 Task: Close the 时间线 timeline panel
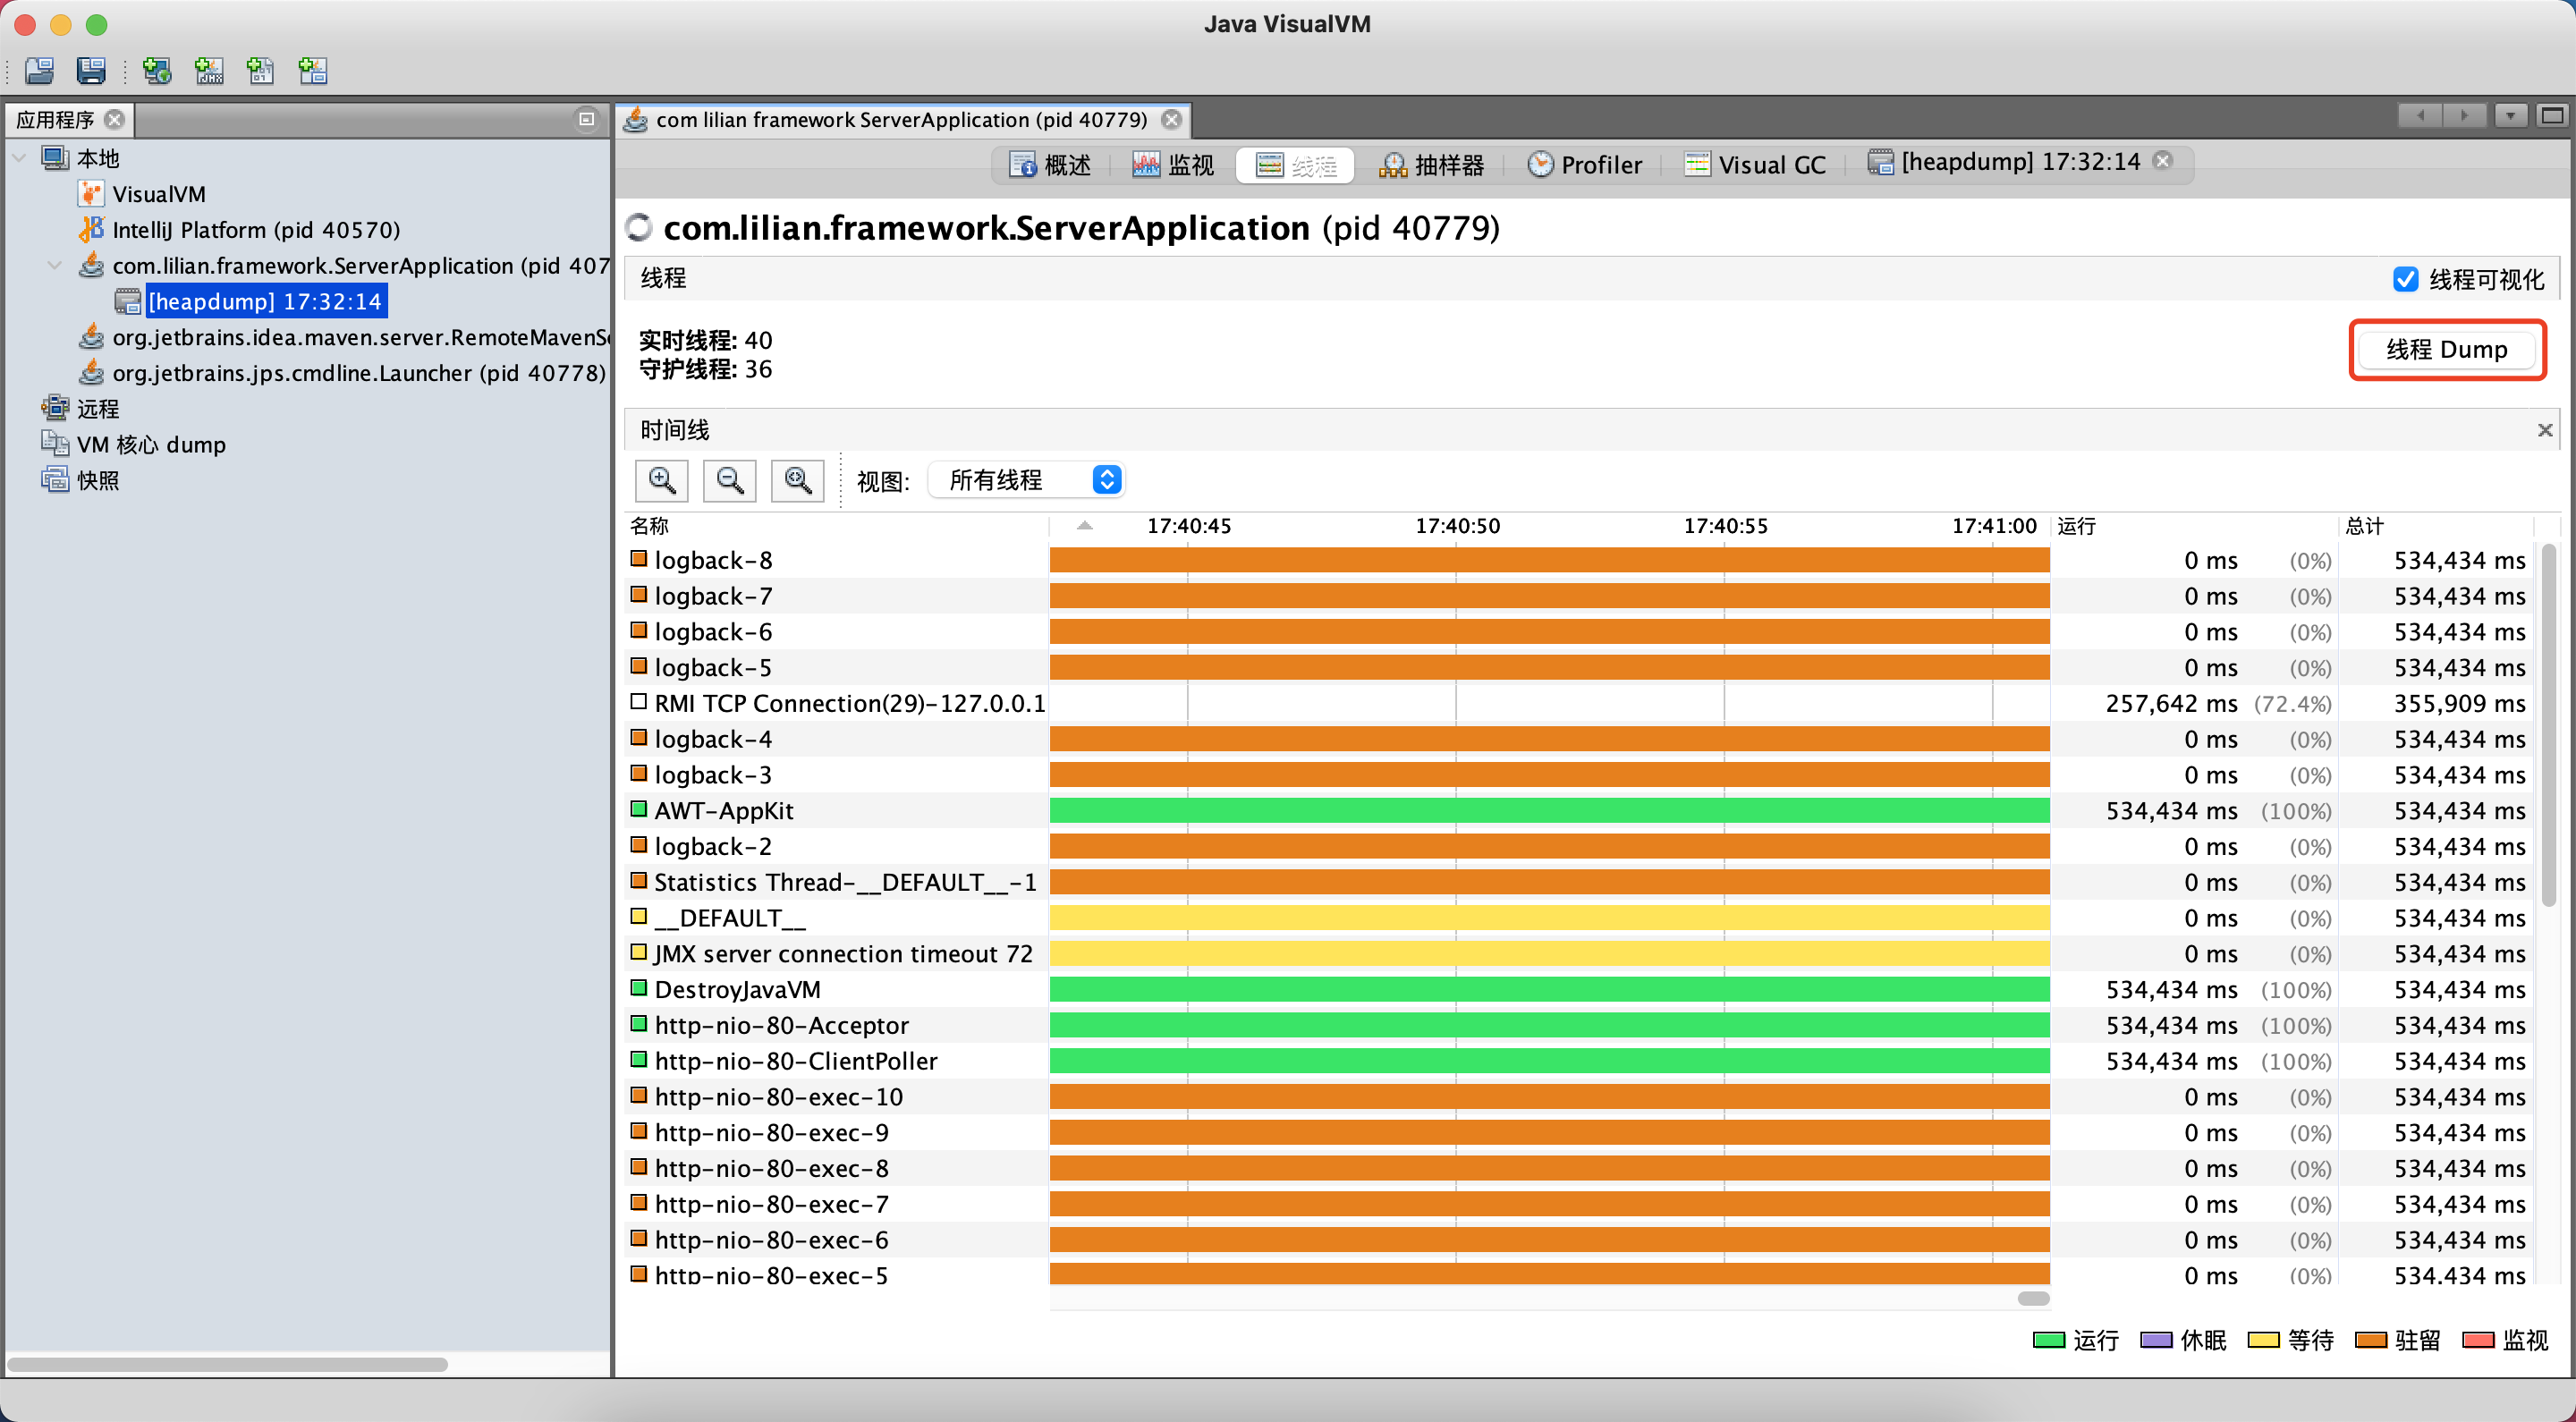2545,430
